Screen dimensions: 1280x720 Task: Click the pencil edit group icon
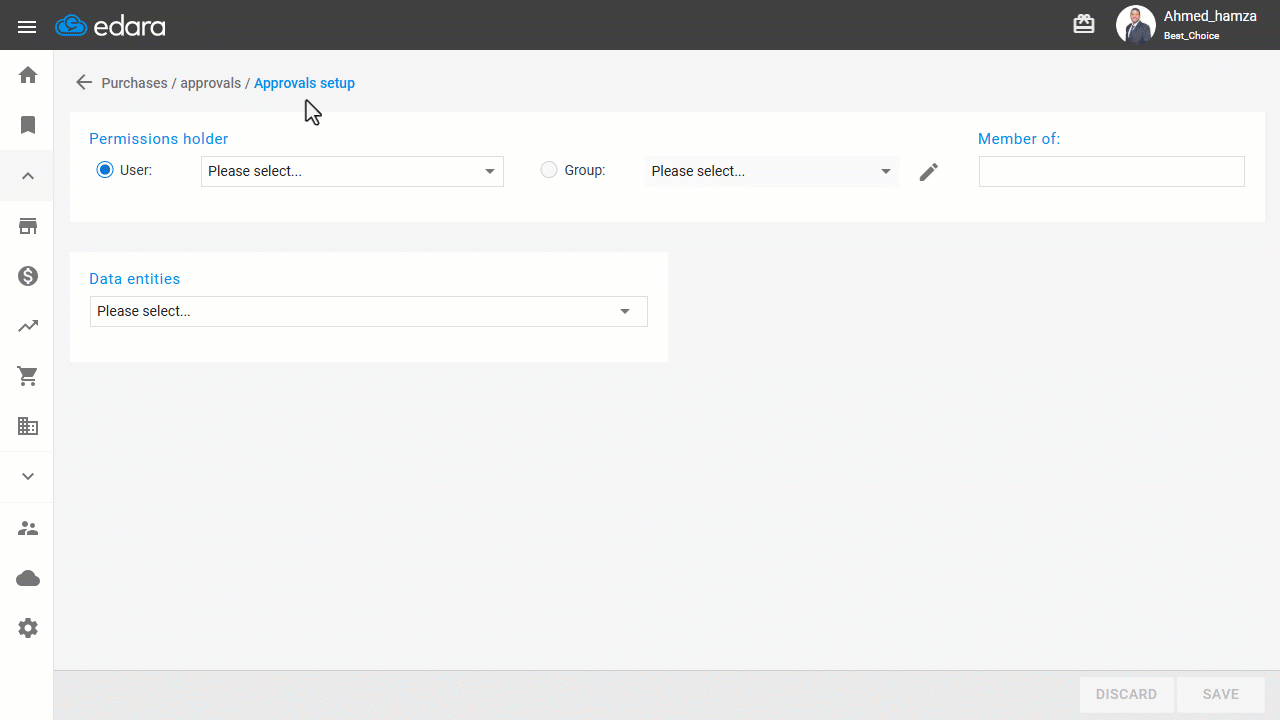coord(929,172)
